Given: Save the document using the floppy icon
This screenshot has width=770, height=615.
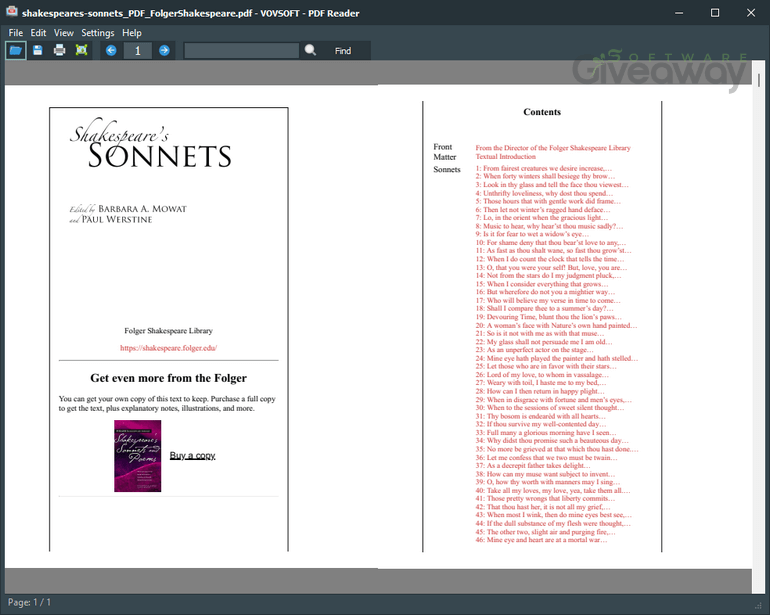Looking at the screenshot, I should point(38,50).
